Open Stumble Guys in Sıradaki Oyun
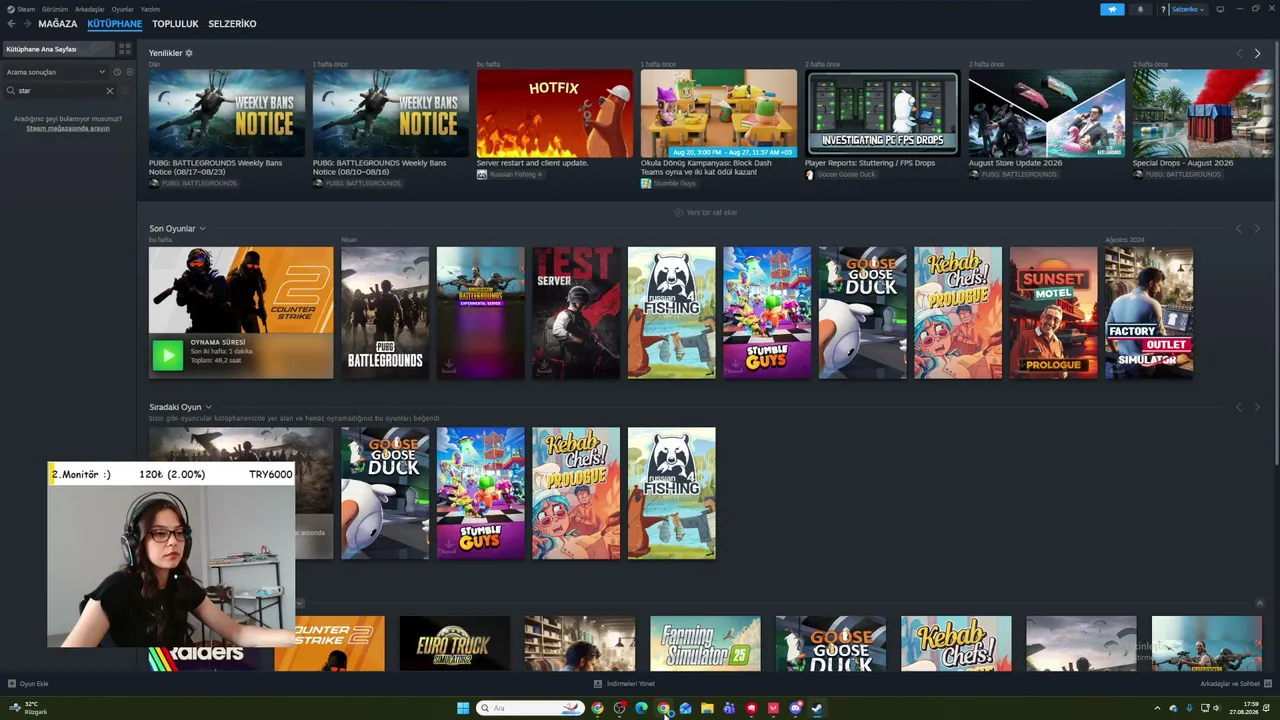1280x720 pixels. click(x=480, y=493)
